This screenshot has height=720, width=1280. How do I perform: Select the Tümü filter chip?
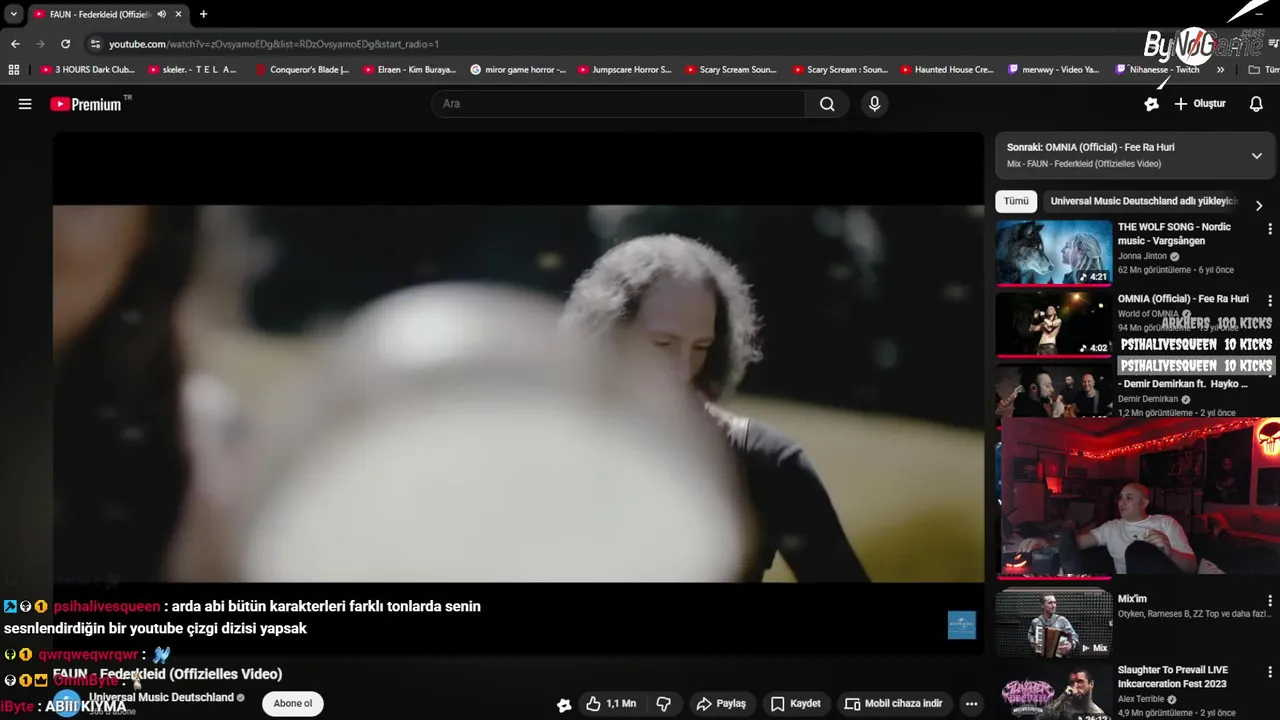[x=1016, y=201]
